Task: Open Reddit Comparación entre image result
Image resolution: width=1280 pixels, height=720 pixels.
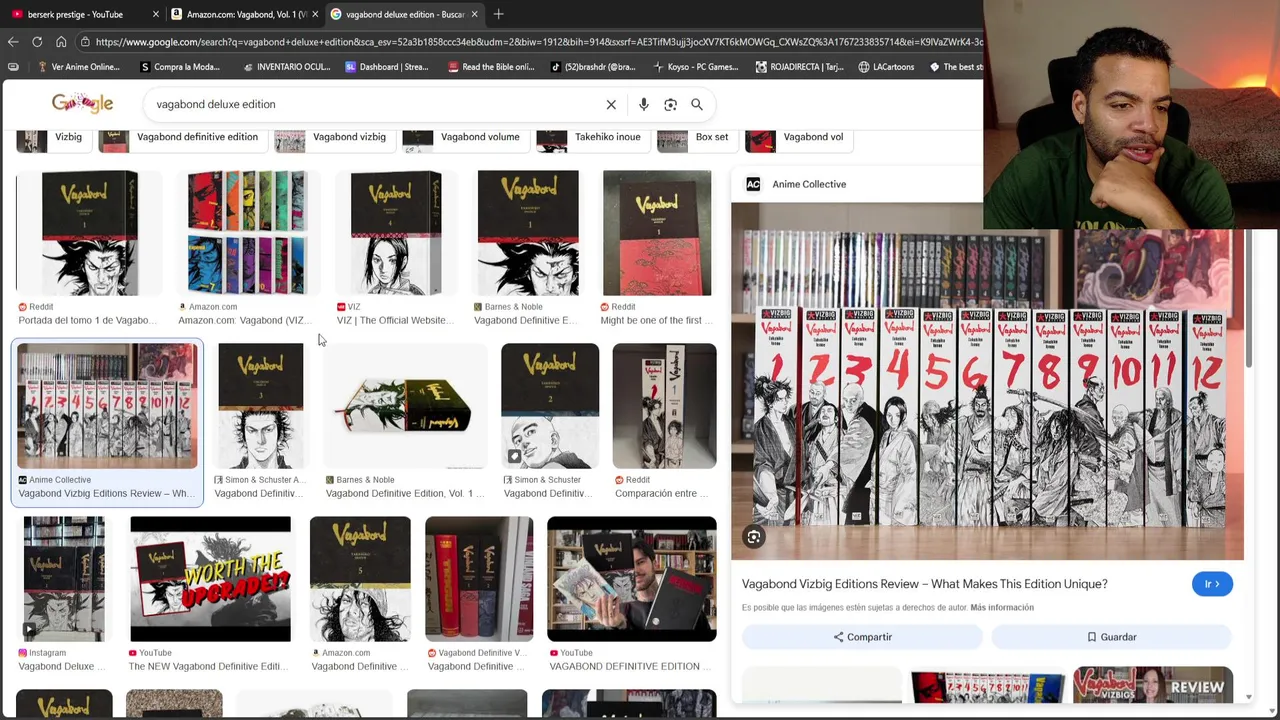Action: (x=664, y=406)
